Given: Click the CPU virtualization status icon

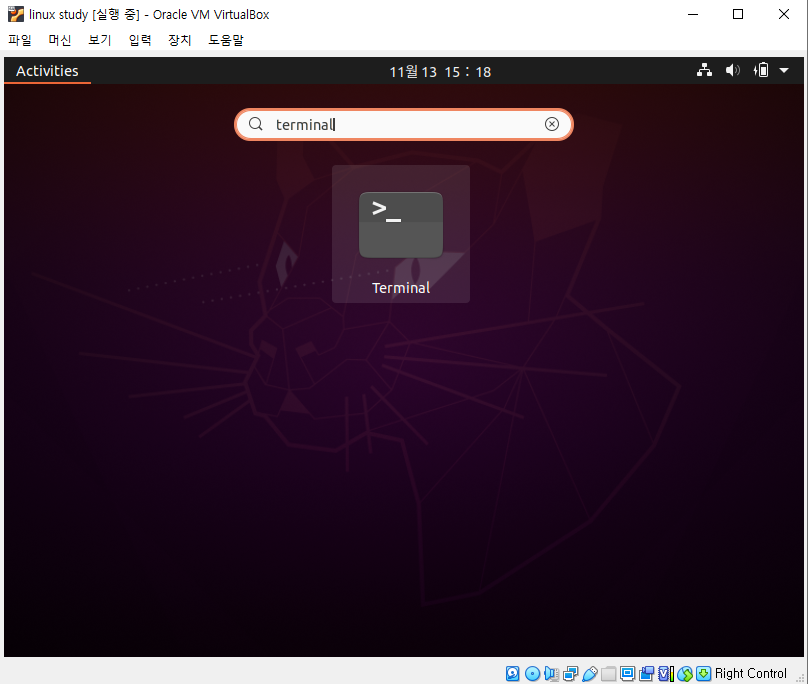Looking at the screenshot, I should tap(665, 673).
